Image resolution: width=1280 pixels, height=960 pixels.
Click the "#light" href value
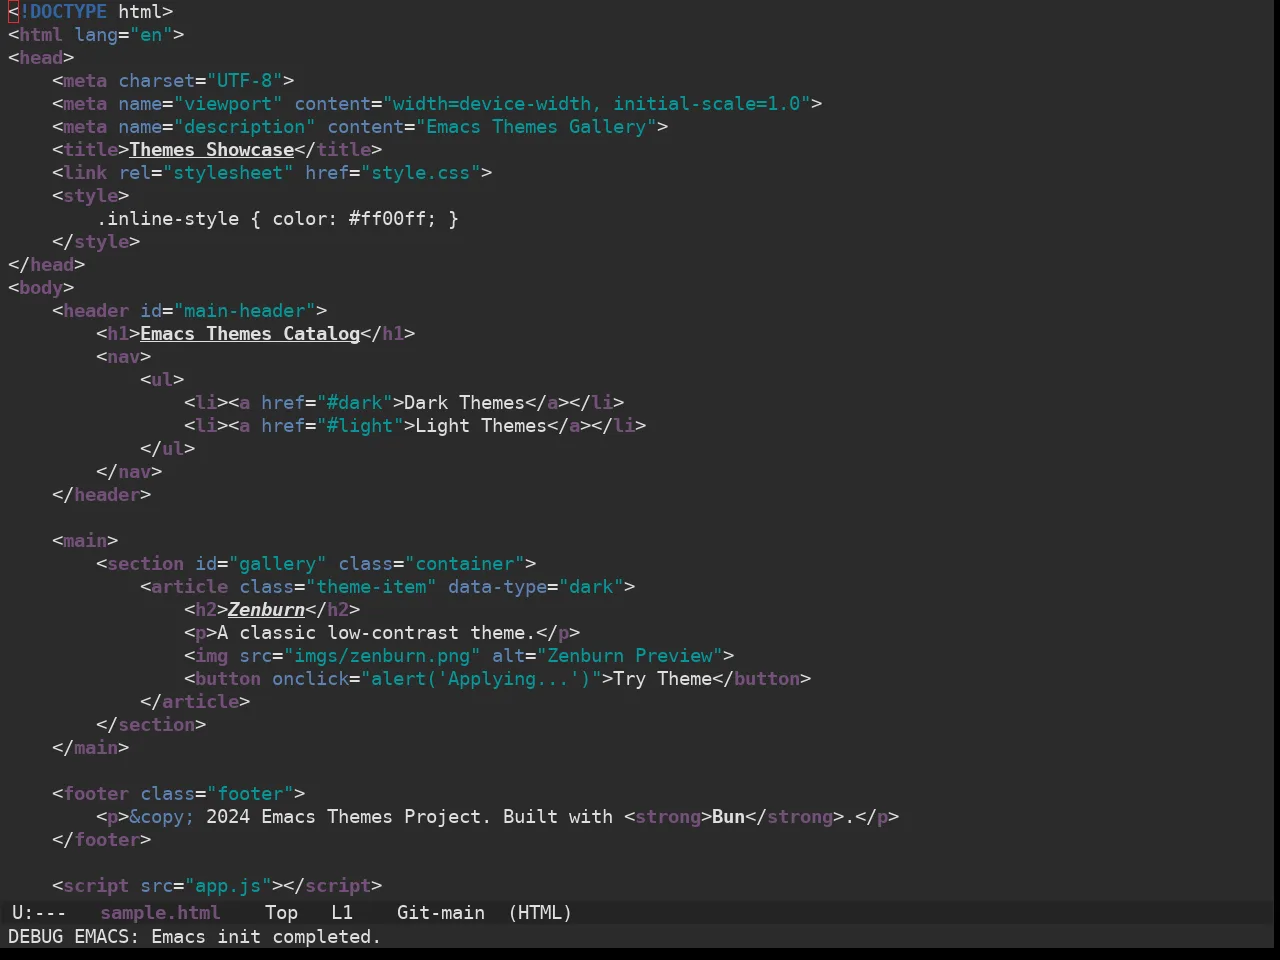[x=360, y=426]
